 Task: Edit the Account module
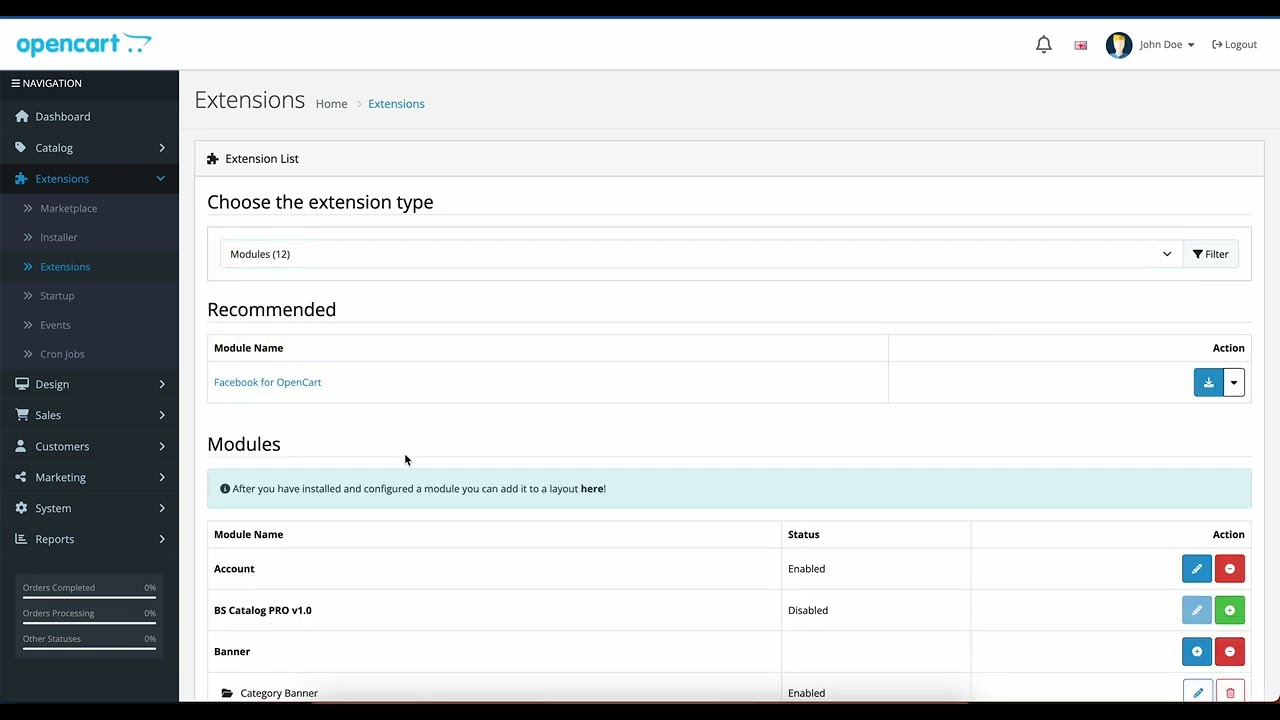click(1197, 569)
